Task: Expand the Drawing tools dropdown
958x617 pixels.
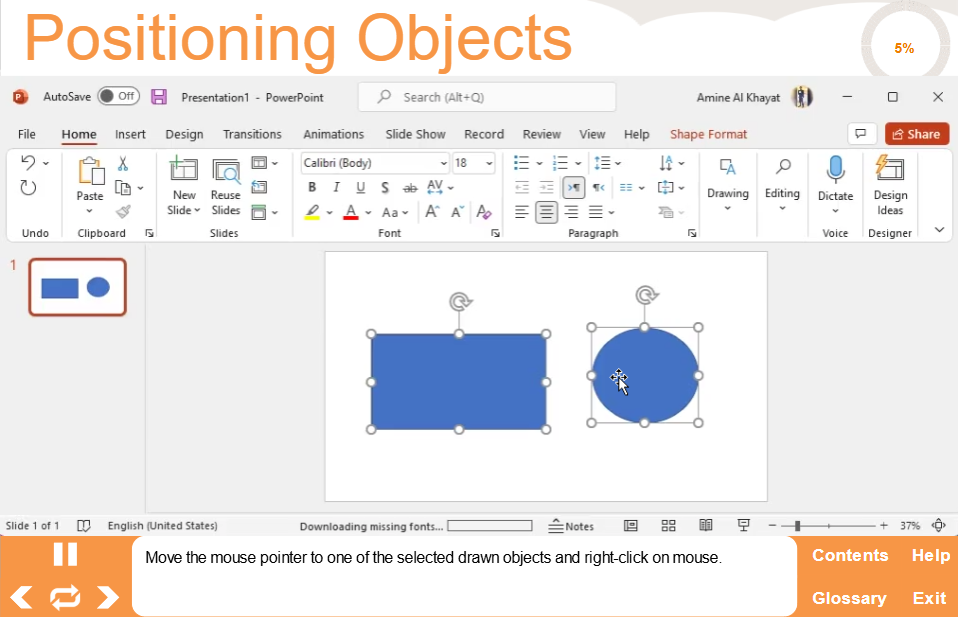Action: coord(727,186)
